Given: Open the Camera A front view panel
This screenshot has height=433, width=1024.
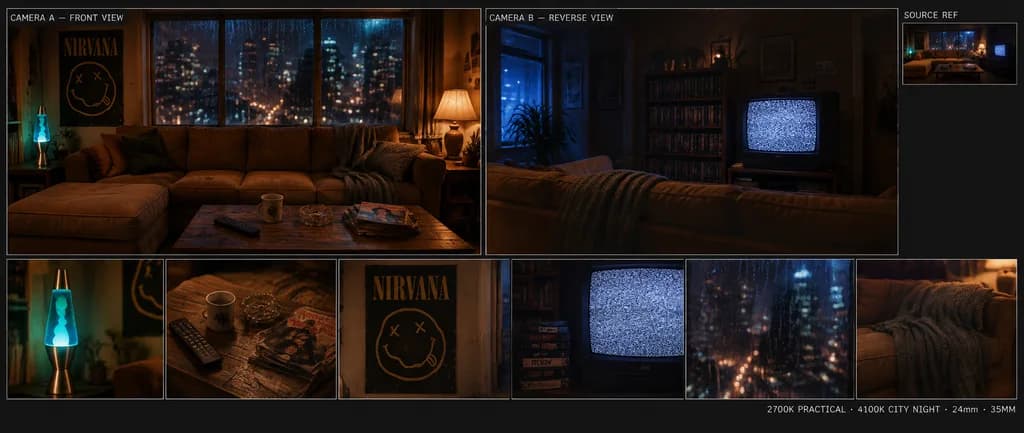Looking at the screenshot, I should [x=244, y=131].
